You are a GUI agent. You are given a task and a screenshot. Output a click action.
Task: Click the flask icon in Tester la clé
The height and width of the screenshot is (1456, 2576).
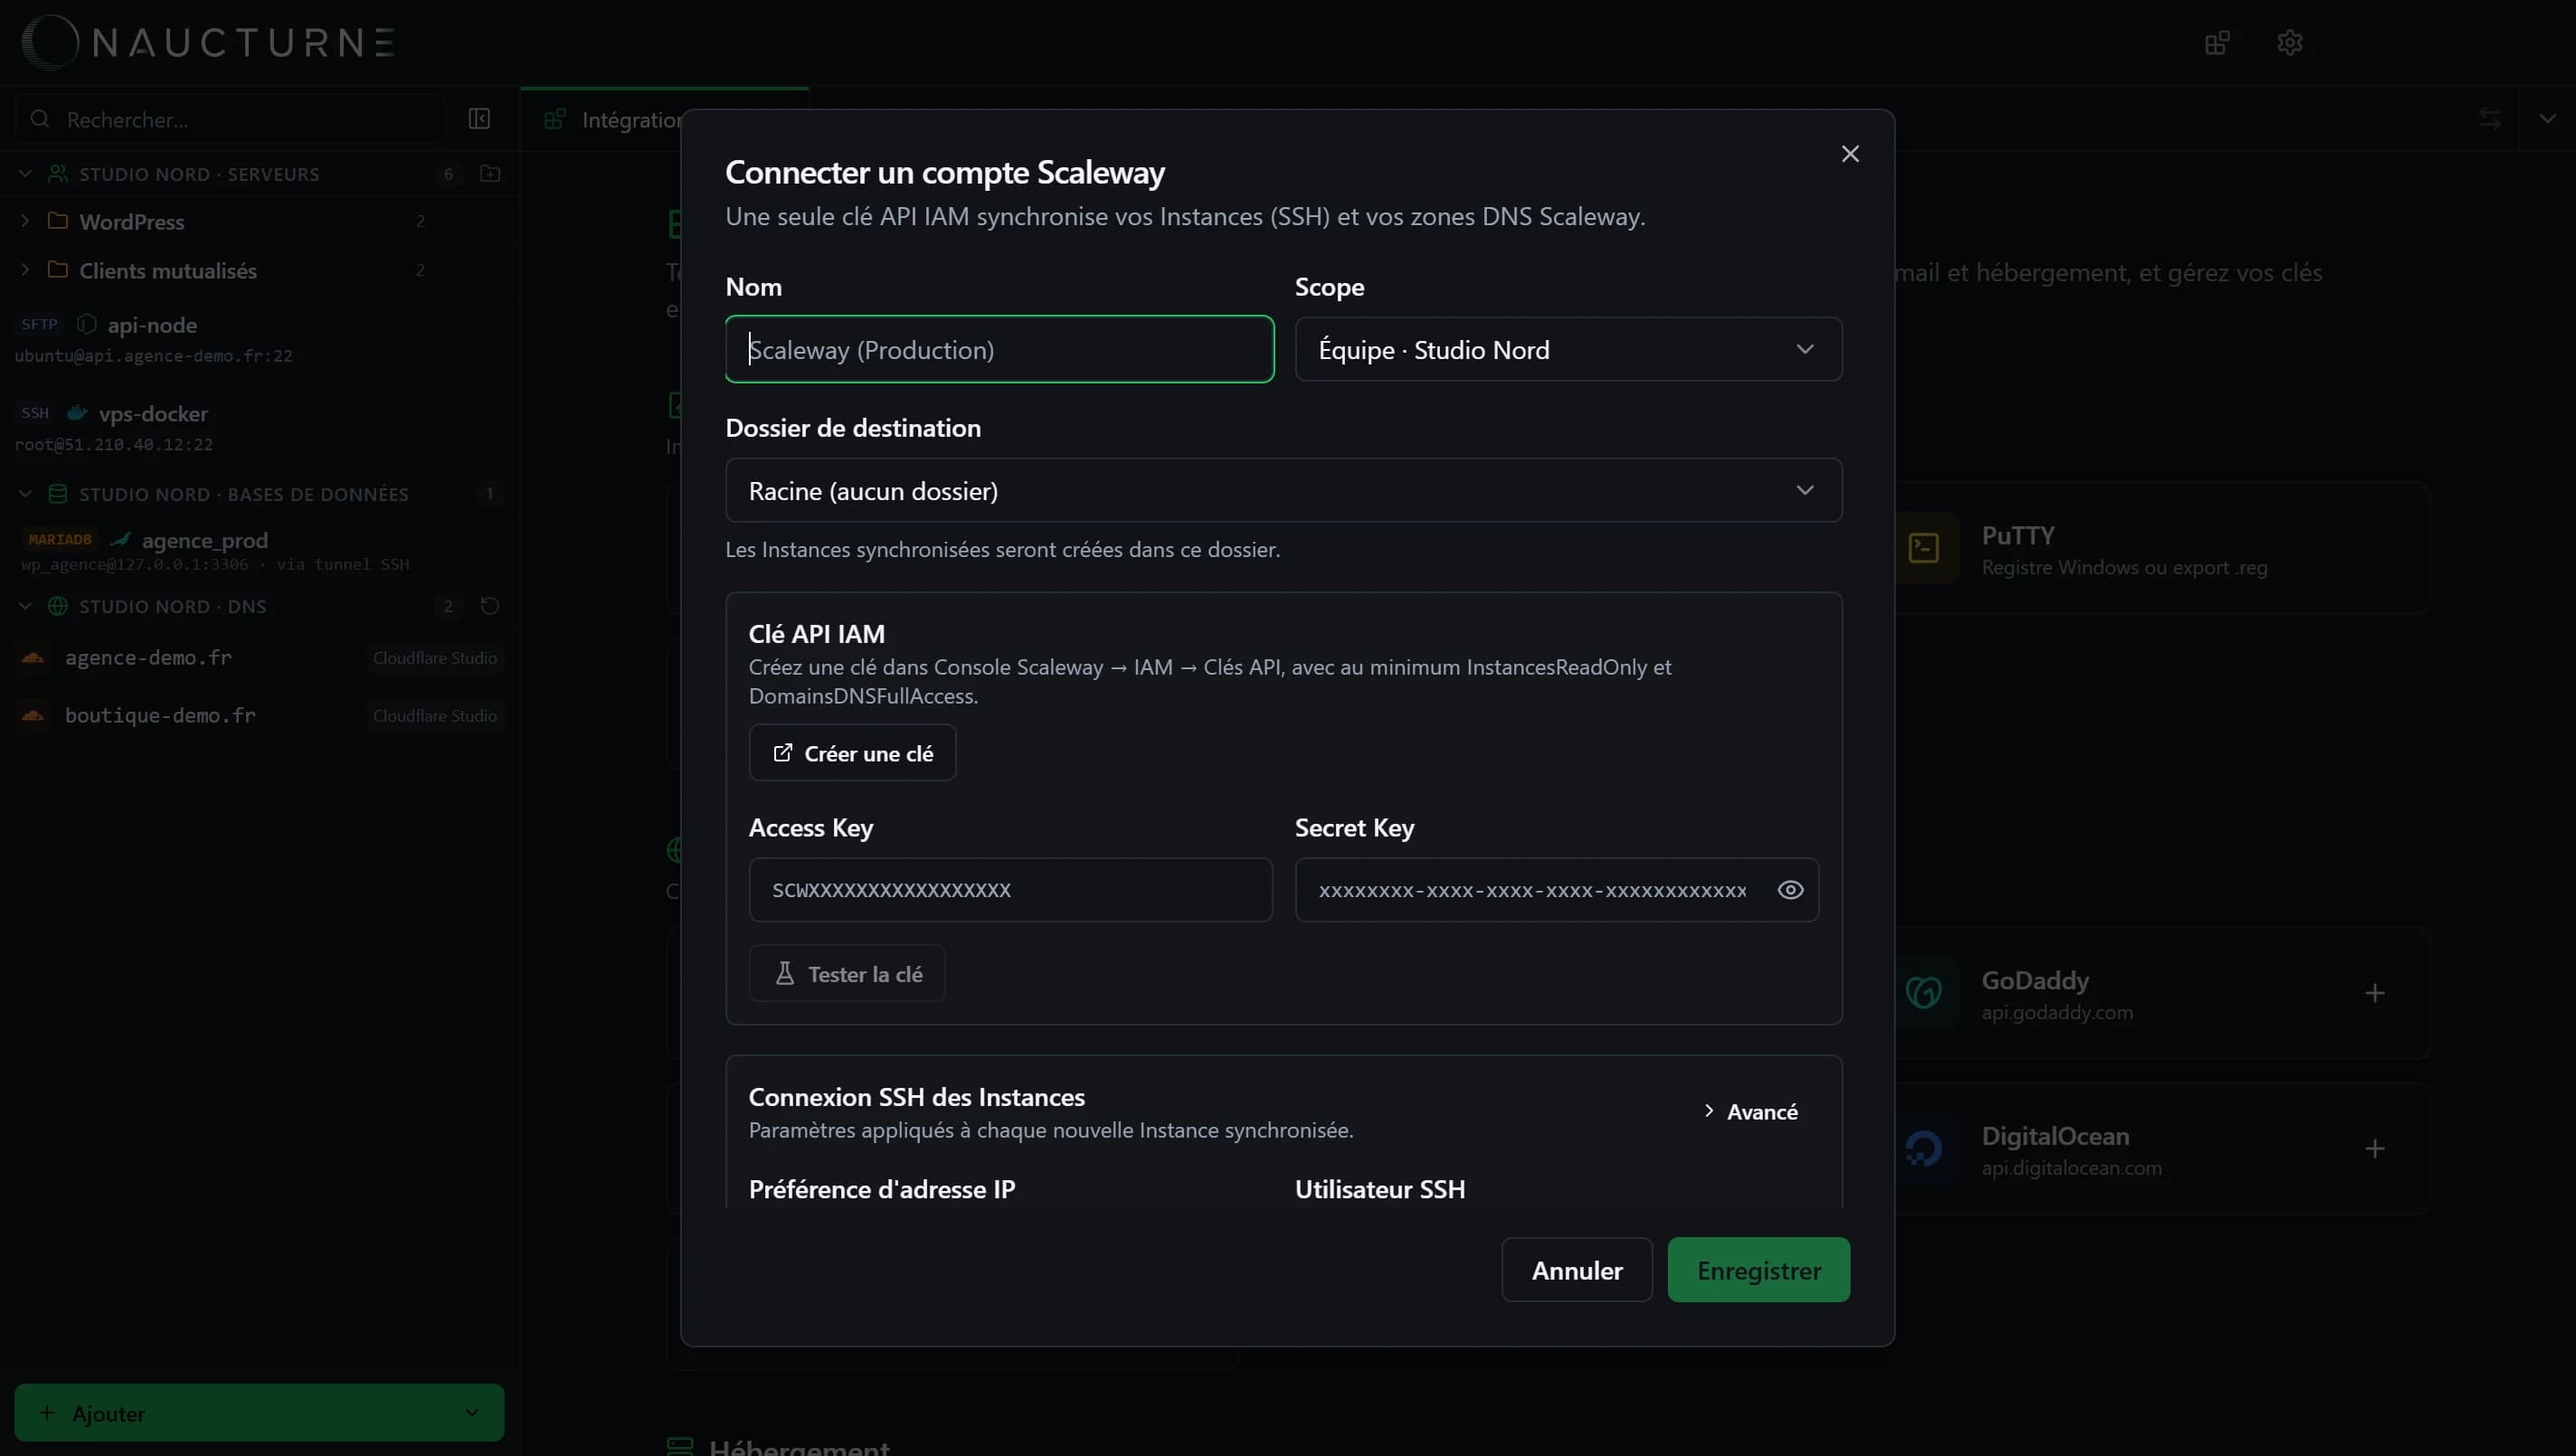click(x=785, y=973)
